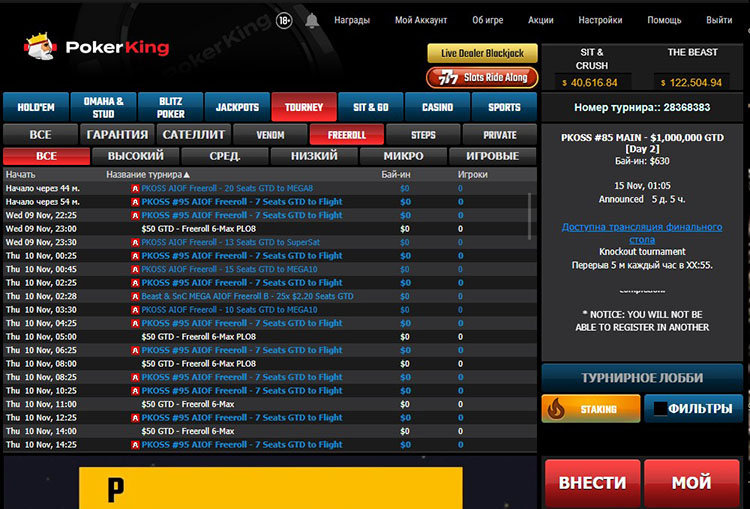Click Выйти to log out
This screenshot has width=750, height=509.
[719, 20]
